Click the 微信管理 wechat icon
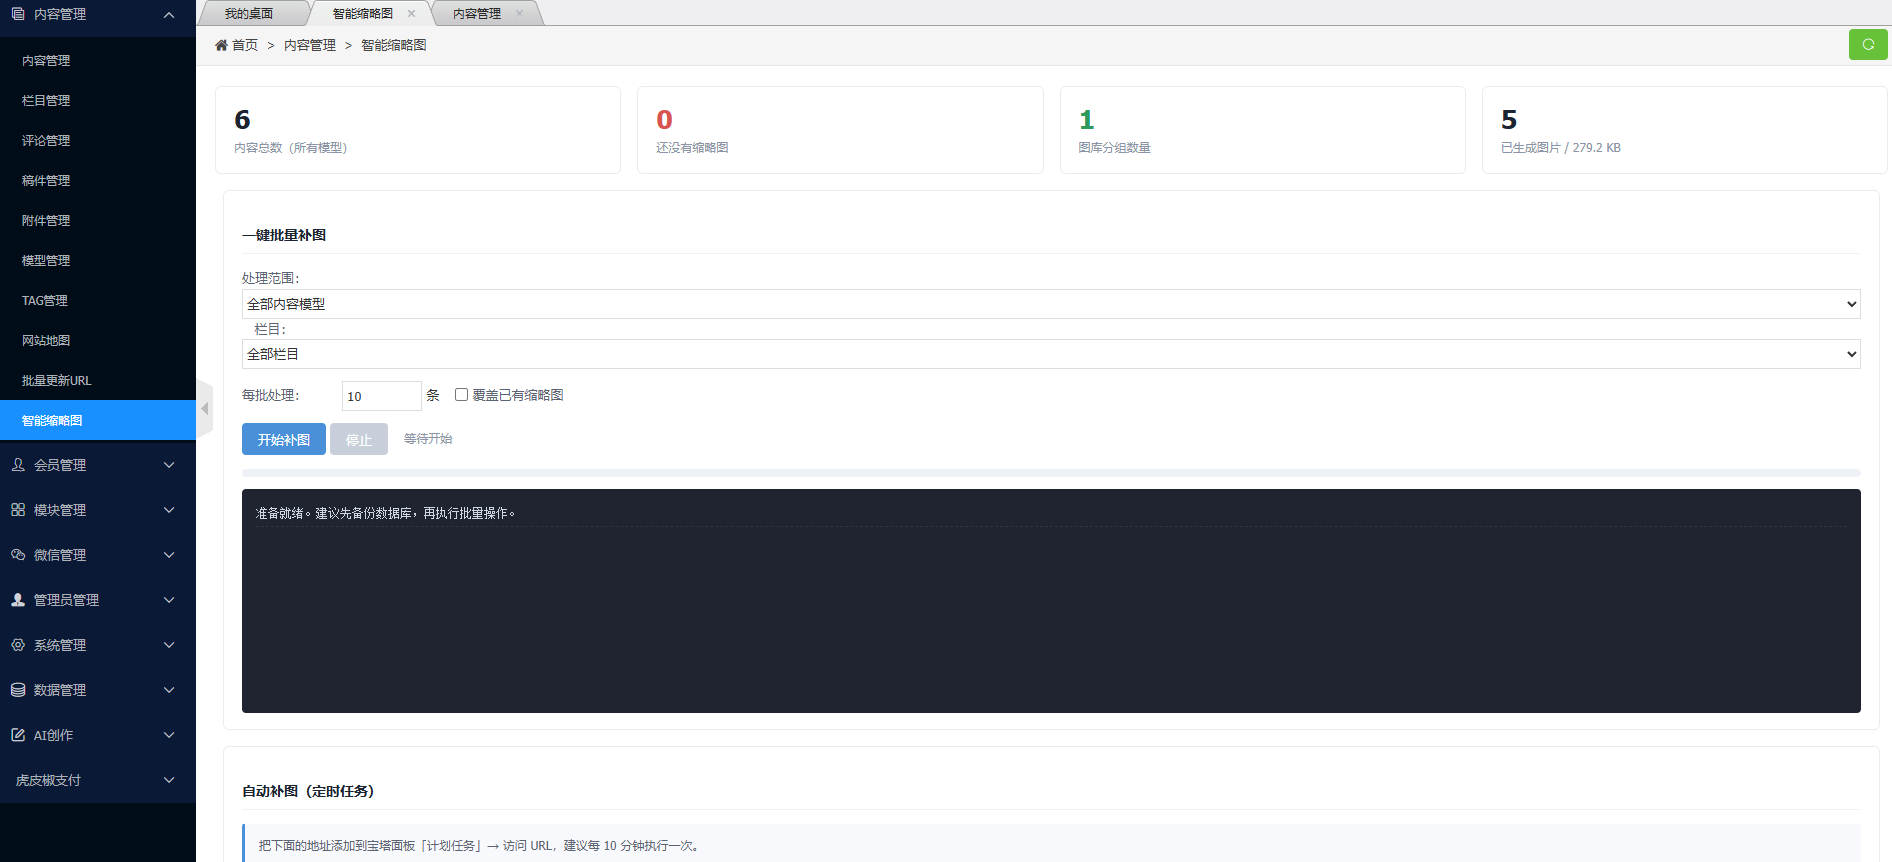This screenshot has height=862, width=1892. coord(18,555)
